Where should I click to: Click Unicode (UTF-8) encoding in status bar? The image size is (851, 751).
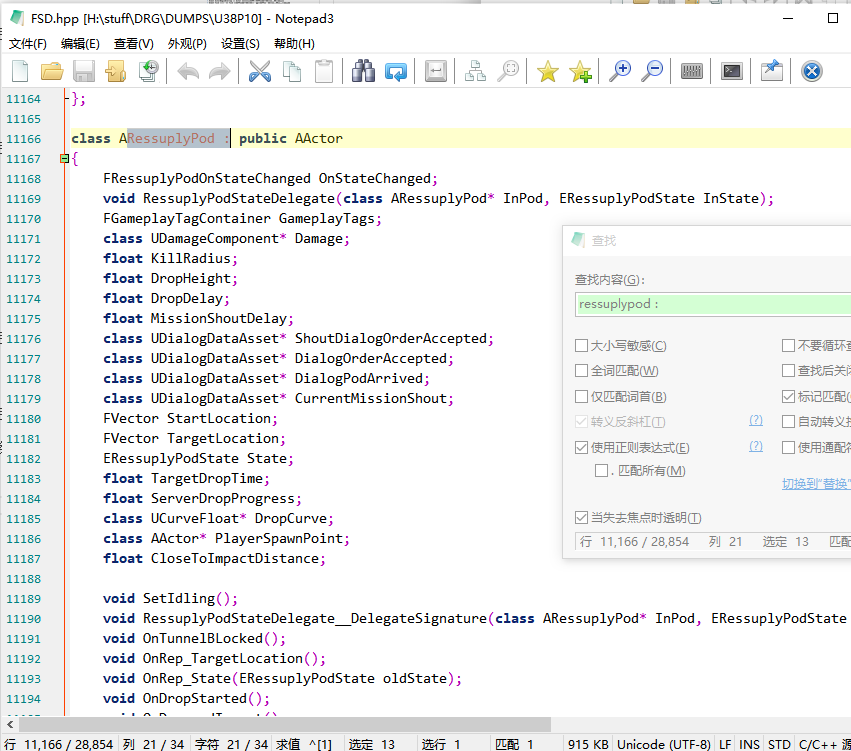tap(664, 744)
